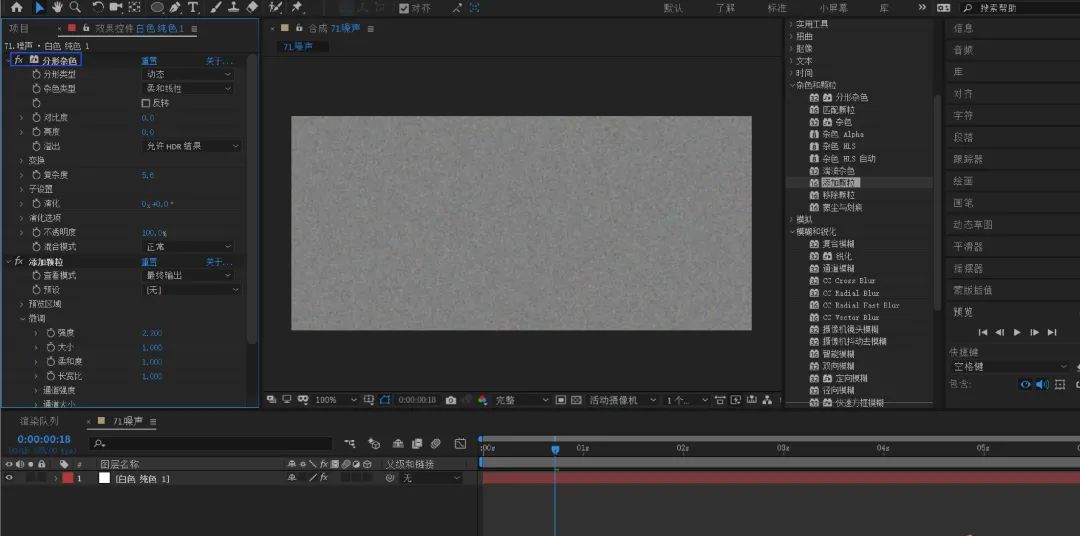Switch to the 渲染队列 tab
Image resolution: width=1080 pixels, height=536 pixels.
(x=39, y=421)
